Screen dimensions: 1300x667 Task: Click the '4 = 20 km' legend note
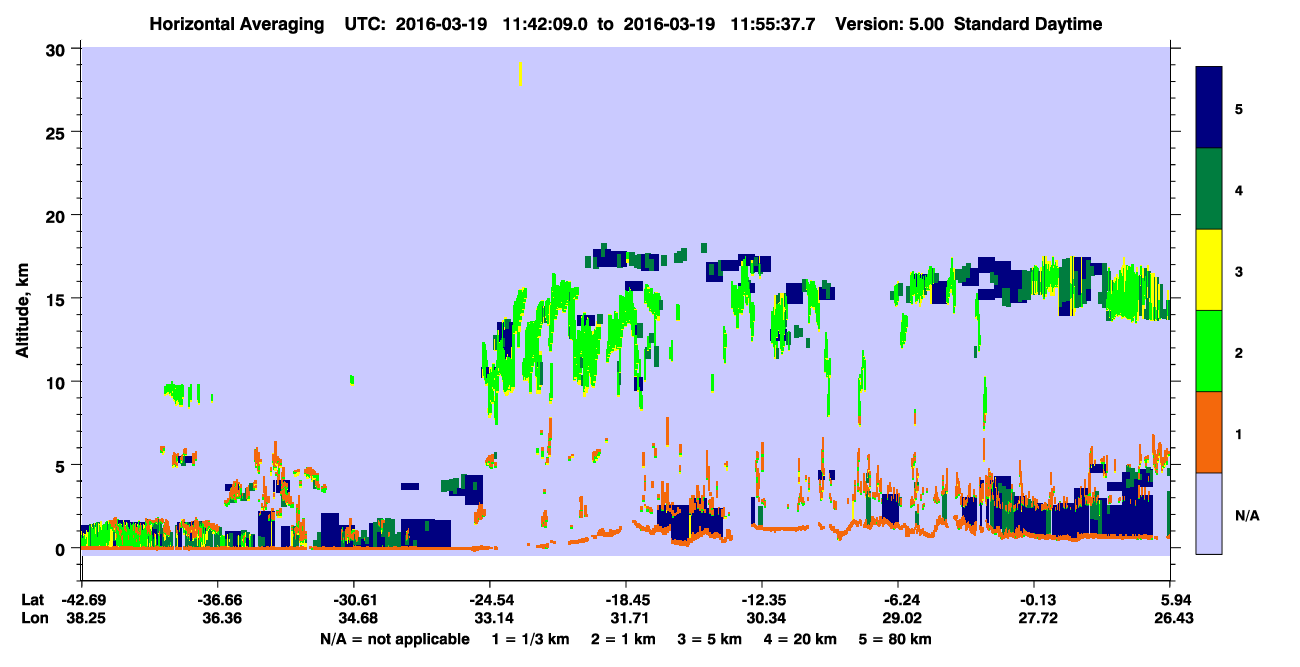pyautogui.click(x=802, y=639)
